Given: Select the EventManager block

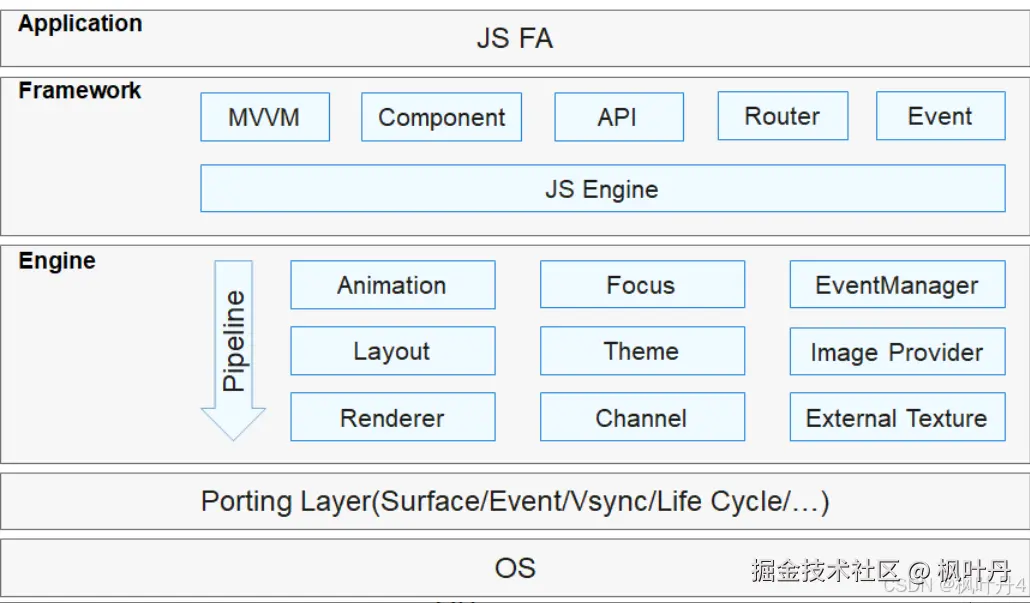Looking at the screenshot, I should (897, 285).
